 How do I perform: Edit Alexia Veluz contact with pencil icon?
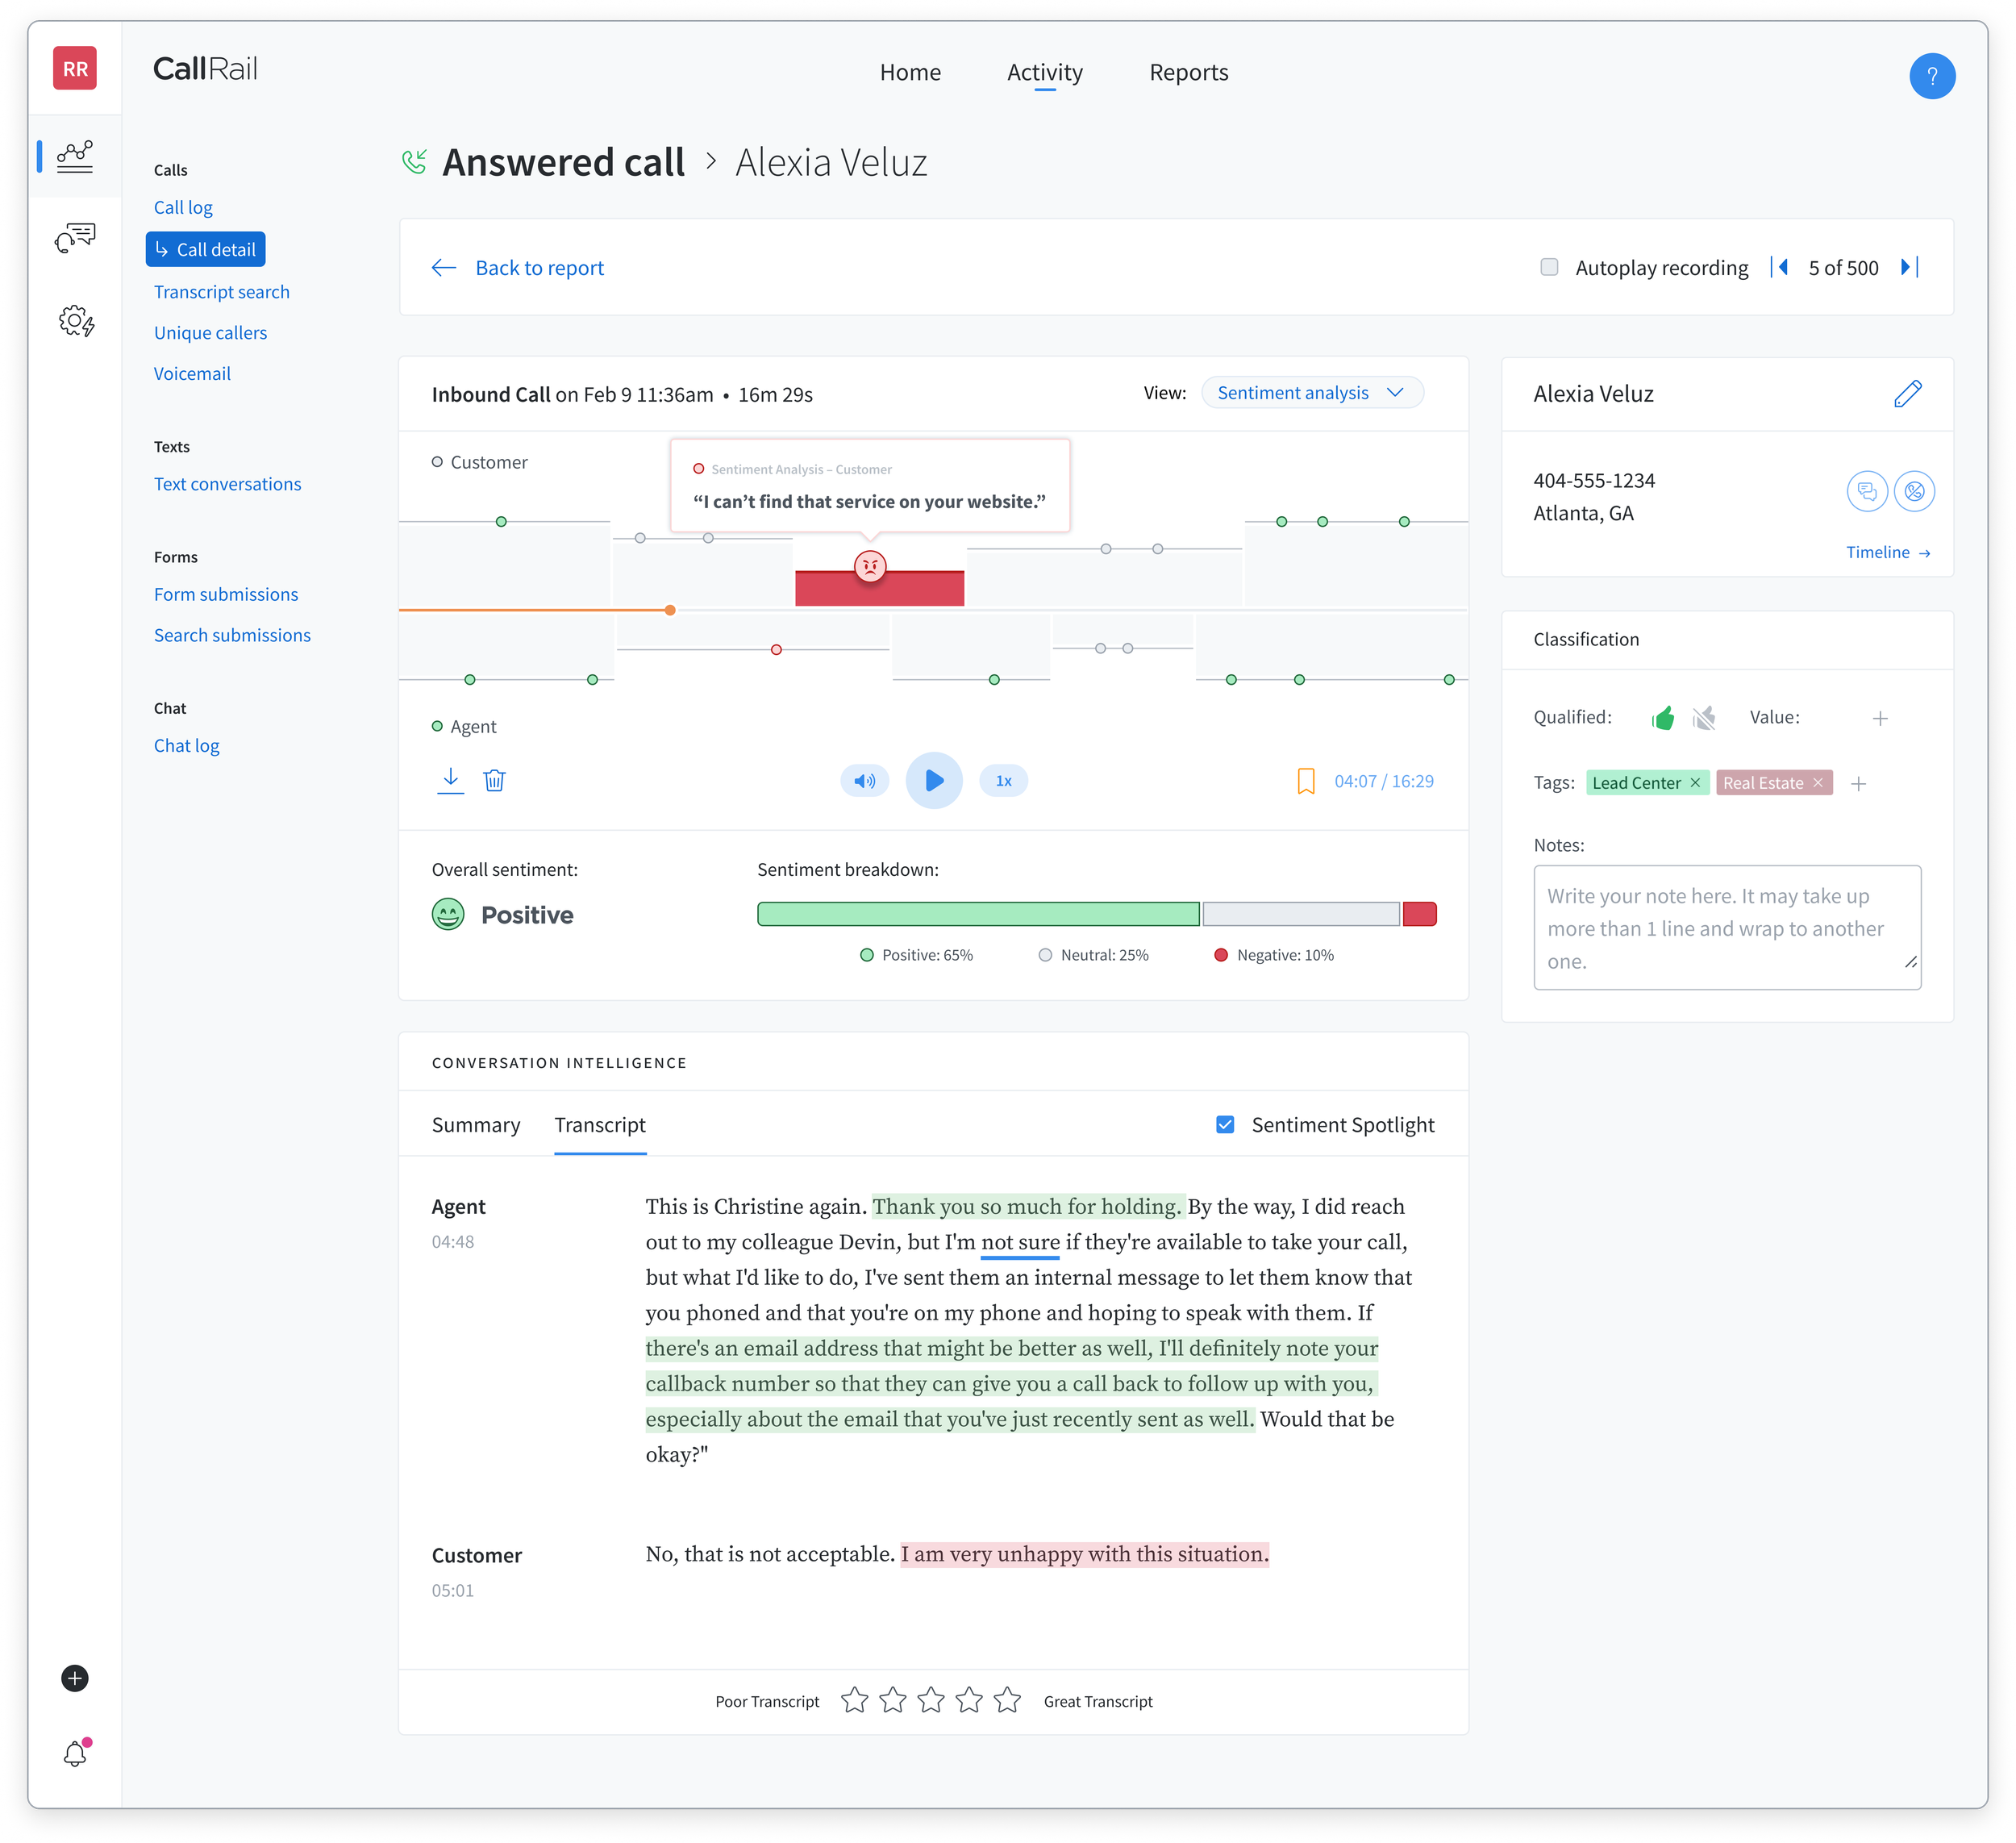pos(1907,393)
